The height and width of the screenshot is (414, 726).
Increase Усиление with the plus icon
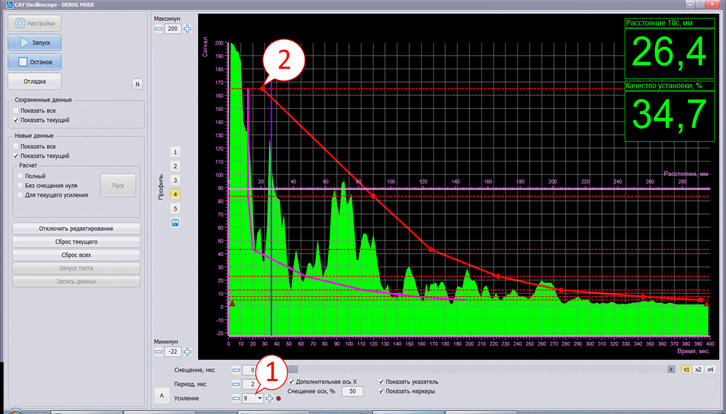click(x=269, y=398)
